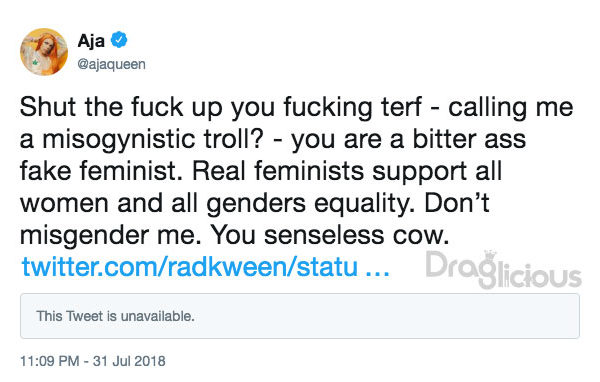Click the word terf in the tweet

point(401,107)
